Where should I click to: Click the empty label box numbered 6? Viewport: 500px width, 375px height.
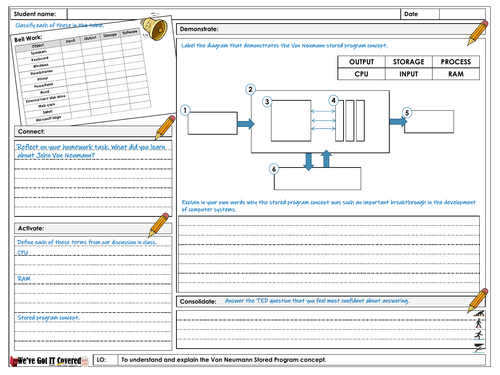point(317,179)
